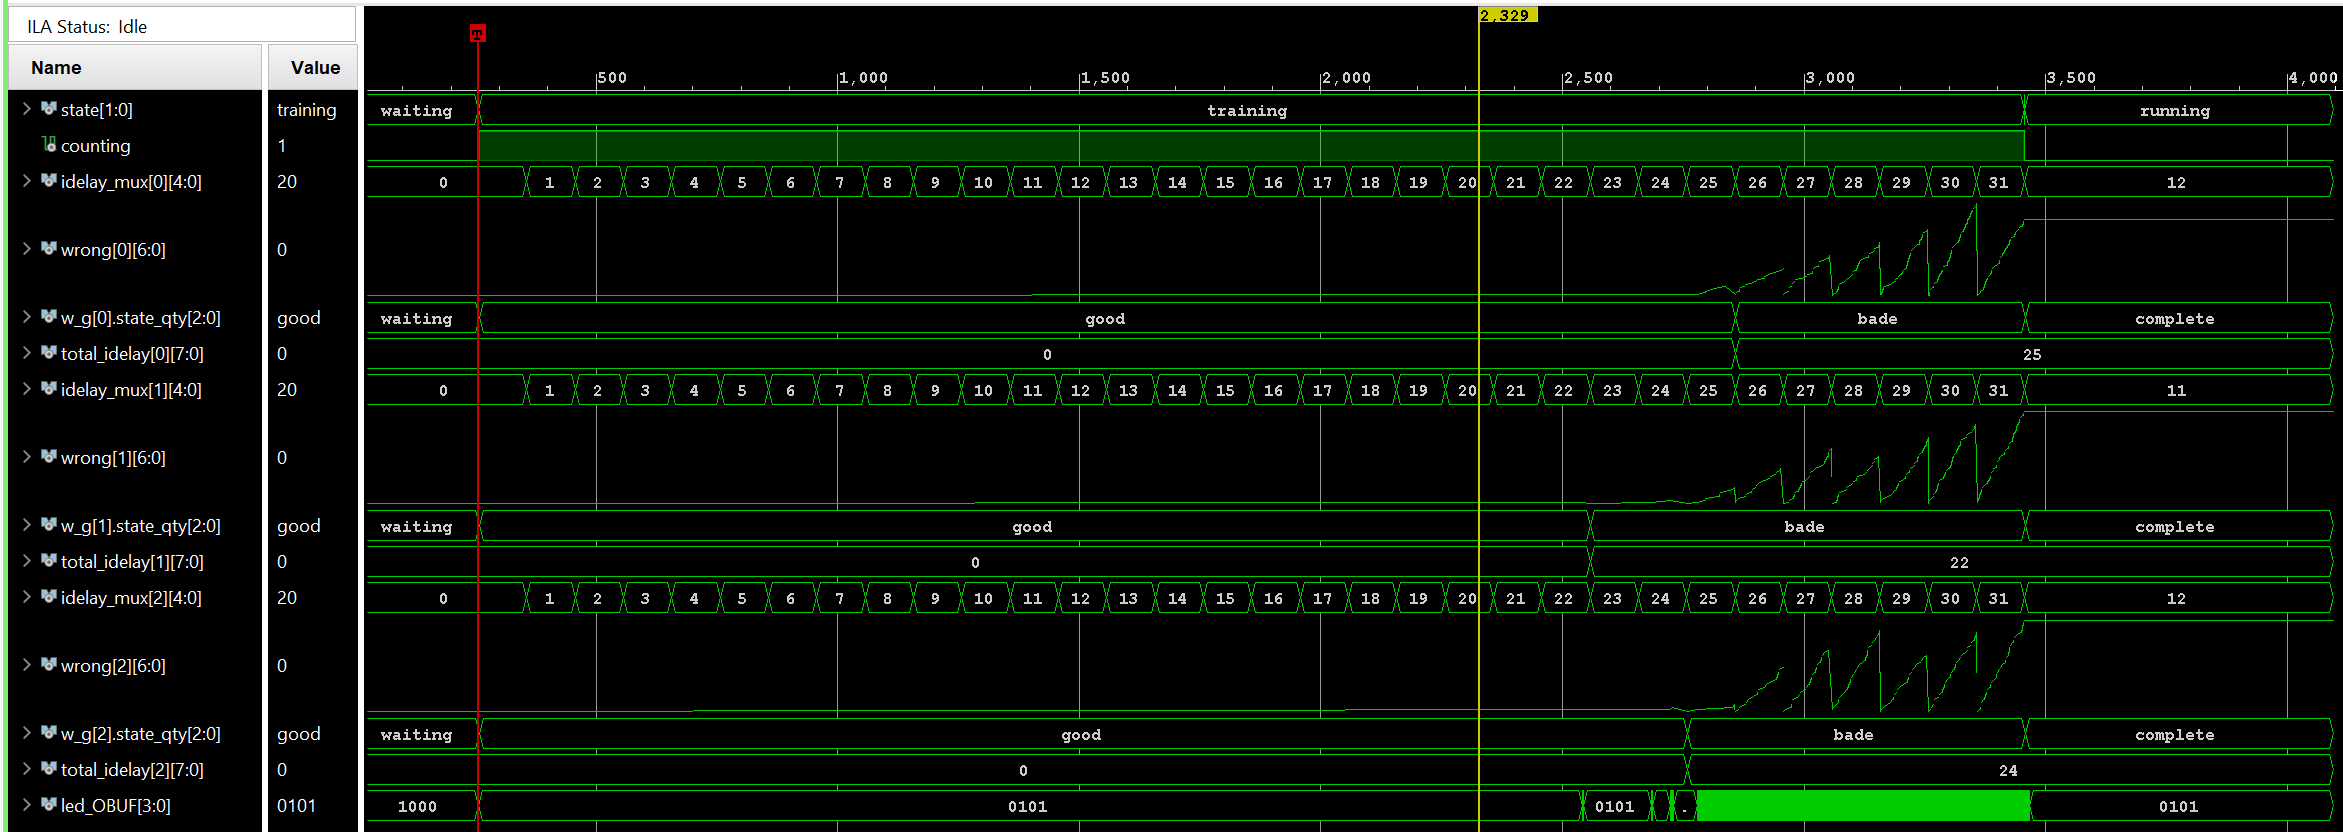Select the counting signal name
This screenshot has height=832, width=2343.
(95, 146)
